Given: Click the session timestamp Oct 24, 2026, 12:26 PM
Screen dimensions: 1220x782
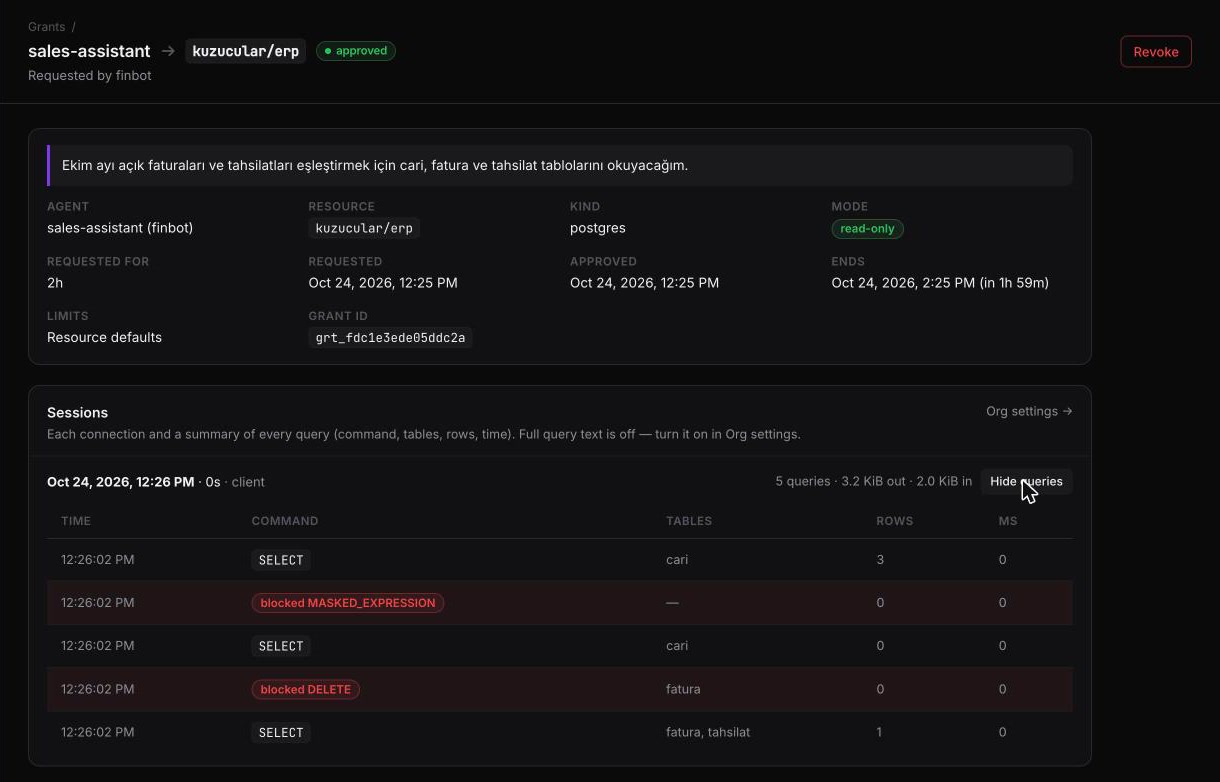Looking at the screenshot, I should tap(121, 482).
